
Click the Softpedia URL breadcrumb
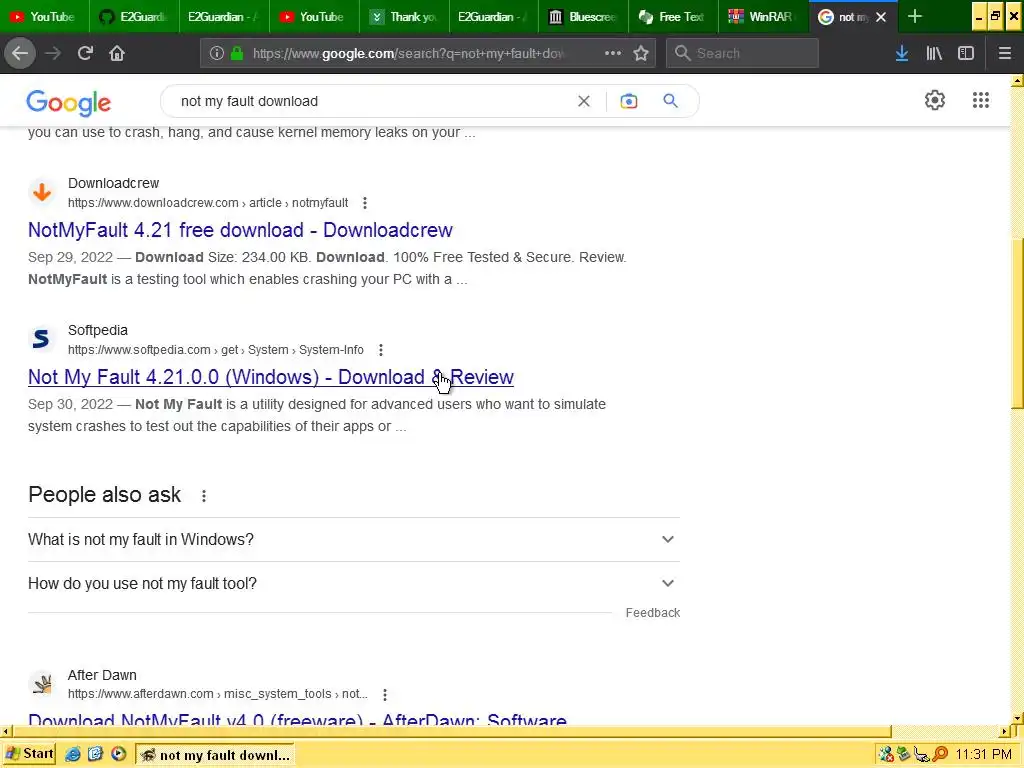[x=216, y=350]
